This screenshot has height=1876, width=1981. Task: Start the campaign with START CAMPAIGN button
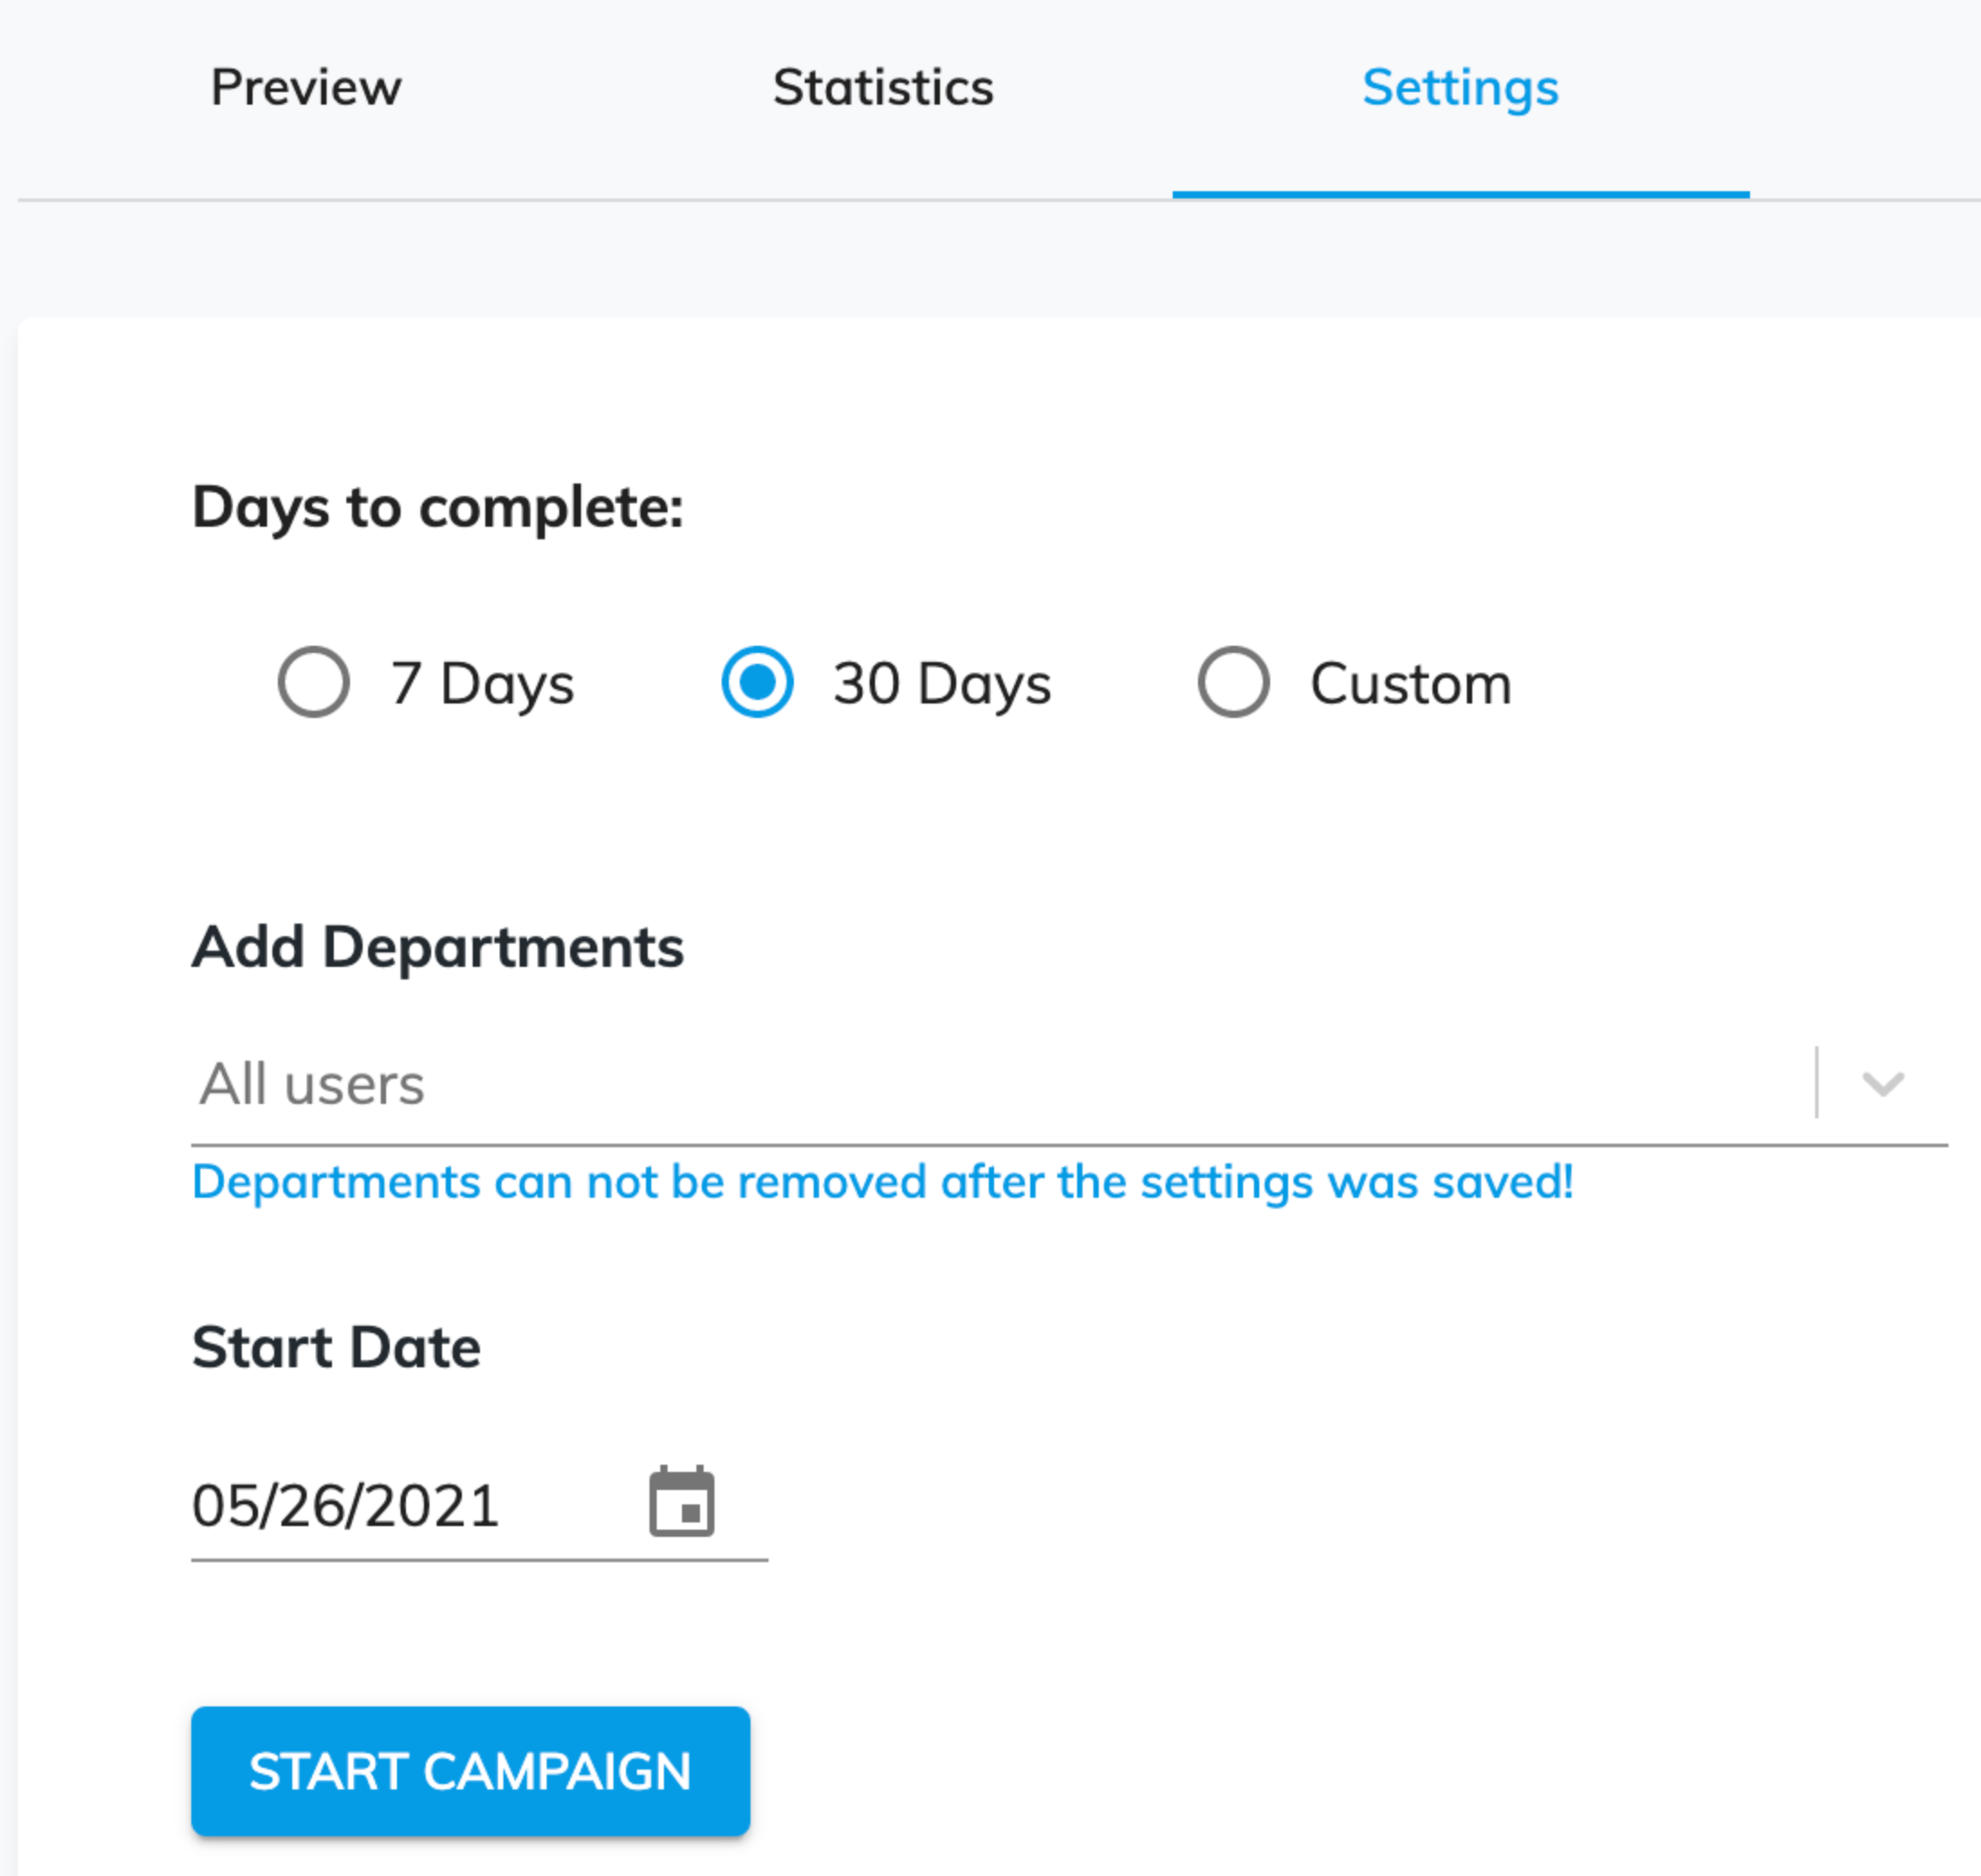click(x=471, y=1771)
